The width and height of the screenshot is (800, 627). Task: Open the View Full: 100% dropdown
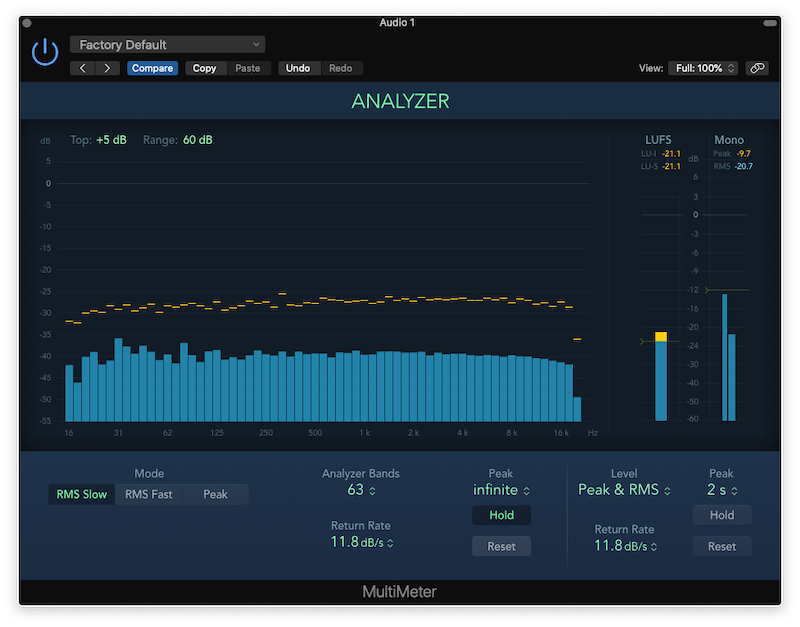pyautogui.click(x=704, y=68)
